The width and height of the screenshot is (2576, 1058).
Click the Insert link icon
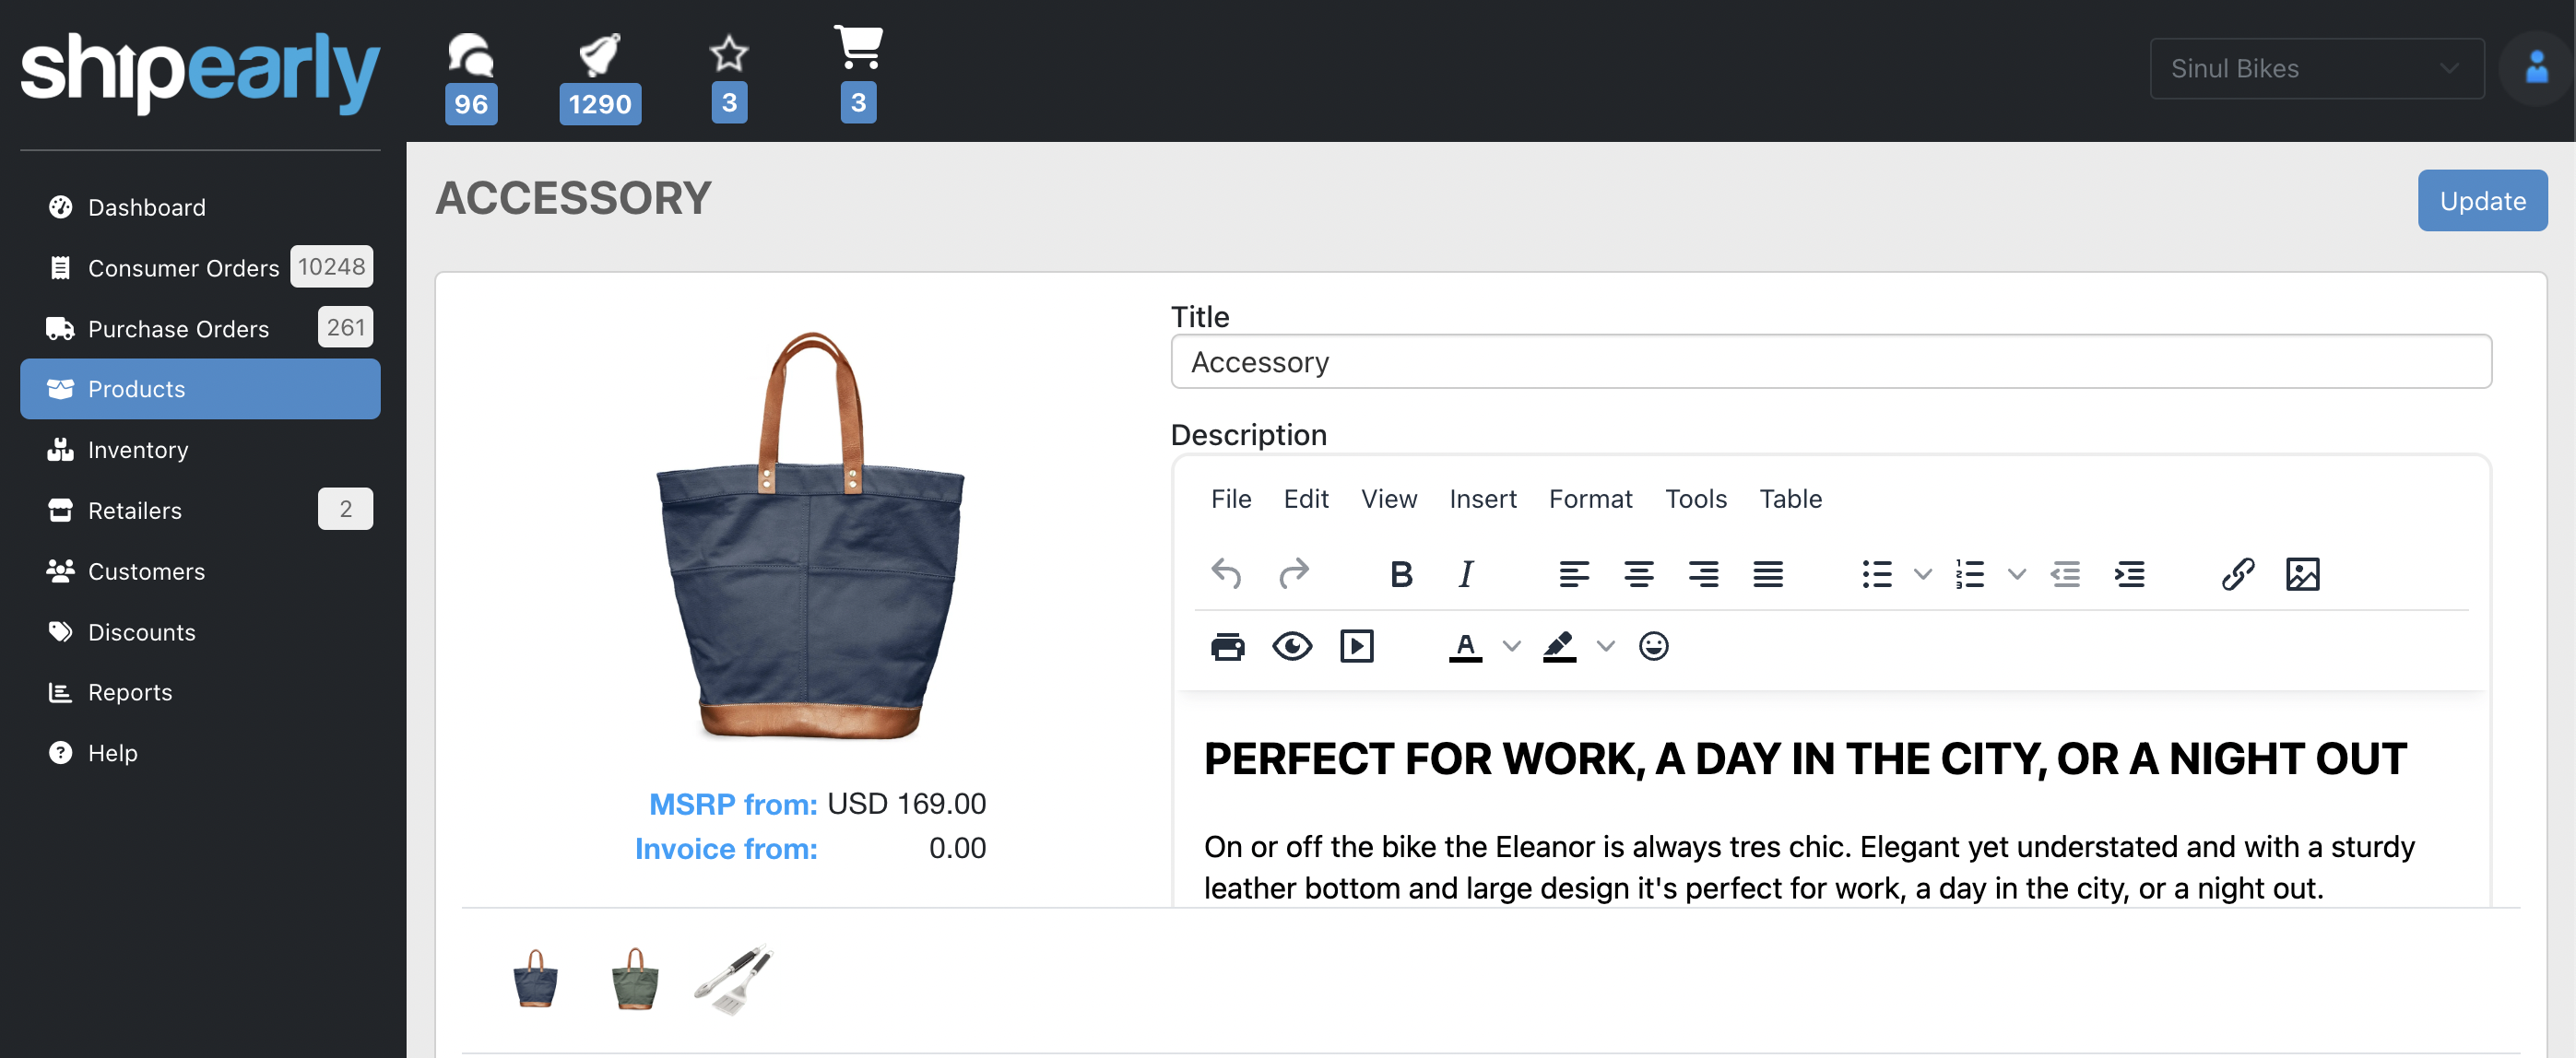pos(2238,575)
